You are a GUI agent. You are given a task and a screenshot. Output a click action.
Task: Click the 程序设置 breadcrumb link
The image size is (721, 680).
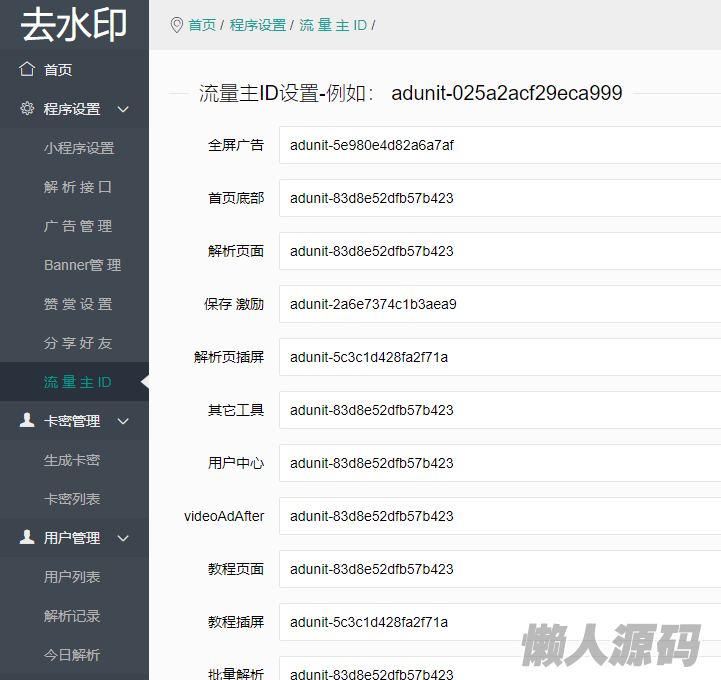[257, 25]
